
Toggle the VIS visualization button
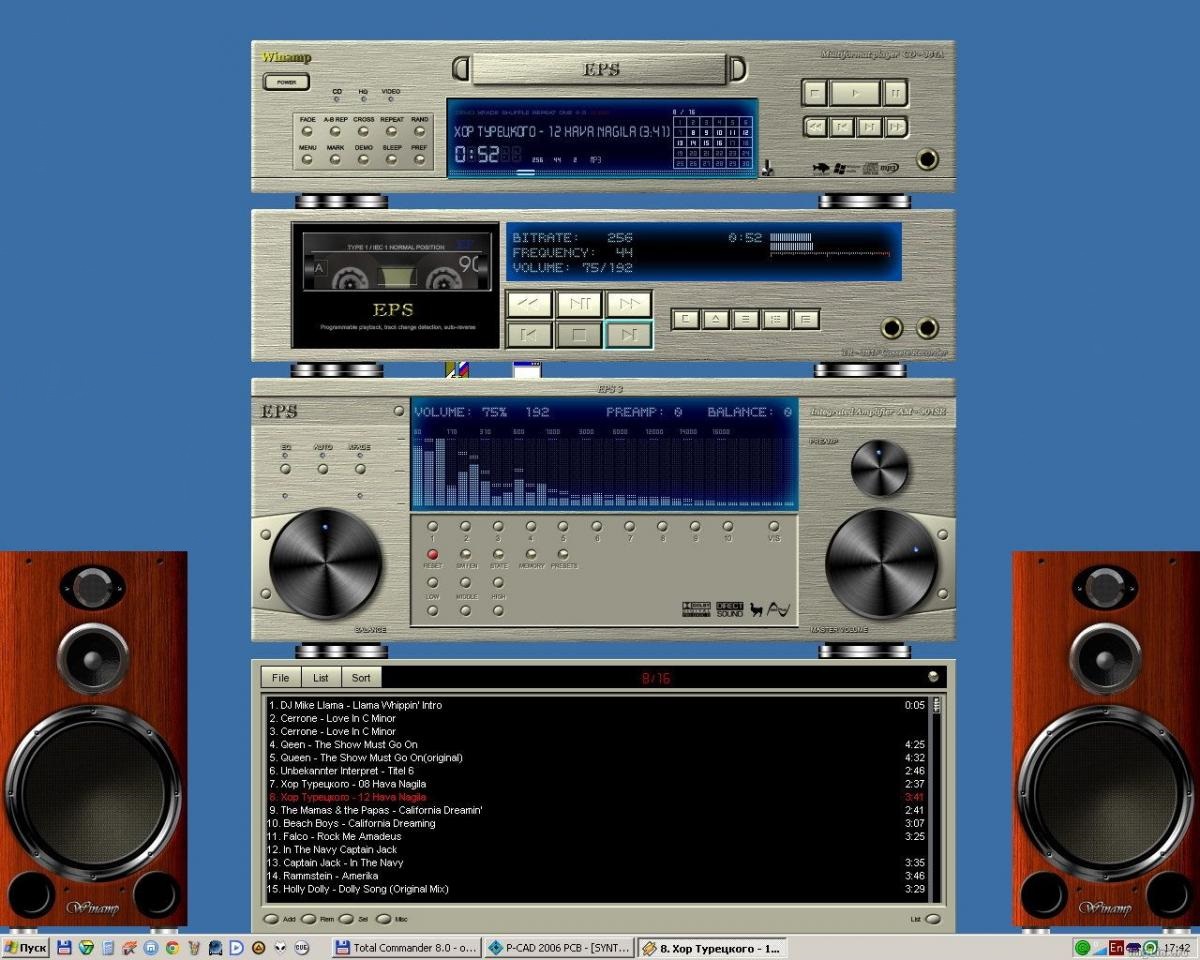pos(774,526)
